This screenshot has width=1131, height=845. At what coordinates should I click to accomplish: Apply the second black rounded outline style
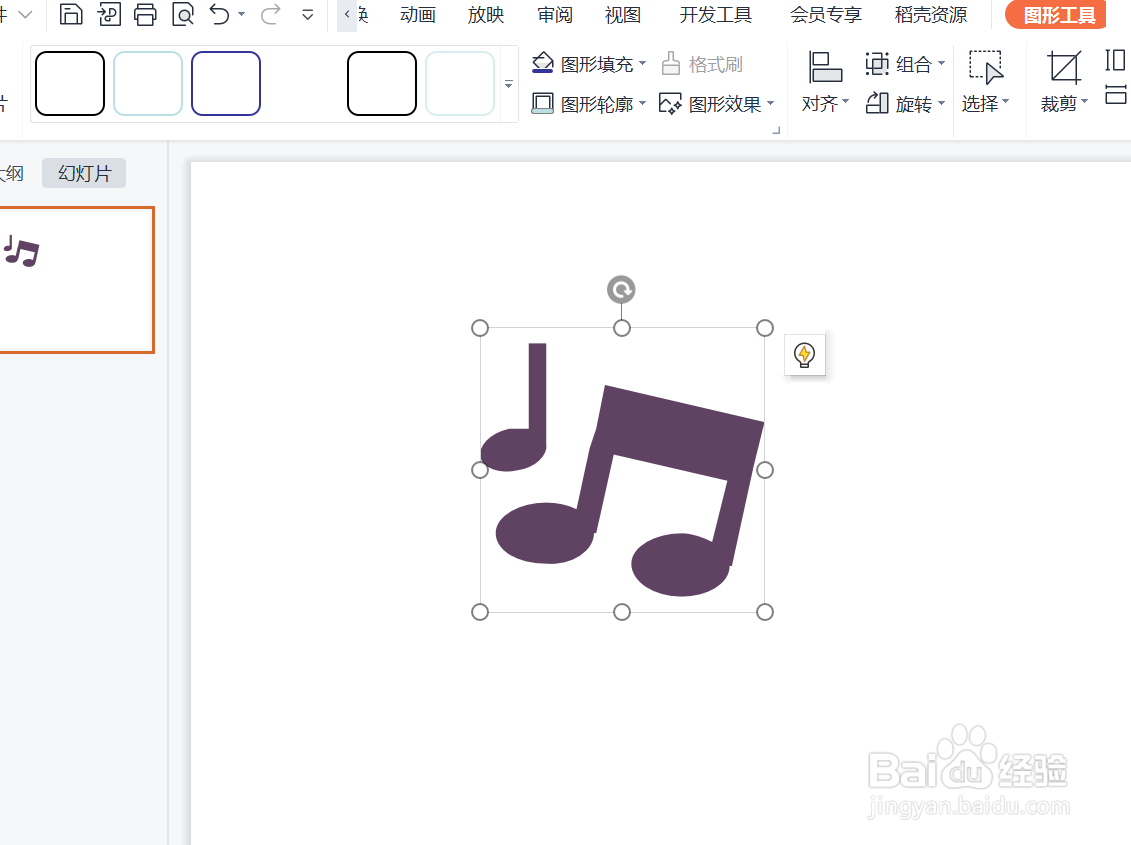[382, 84]
